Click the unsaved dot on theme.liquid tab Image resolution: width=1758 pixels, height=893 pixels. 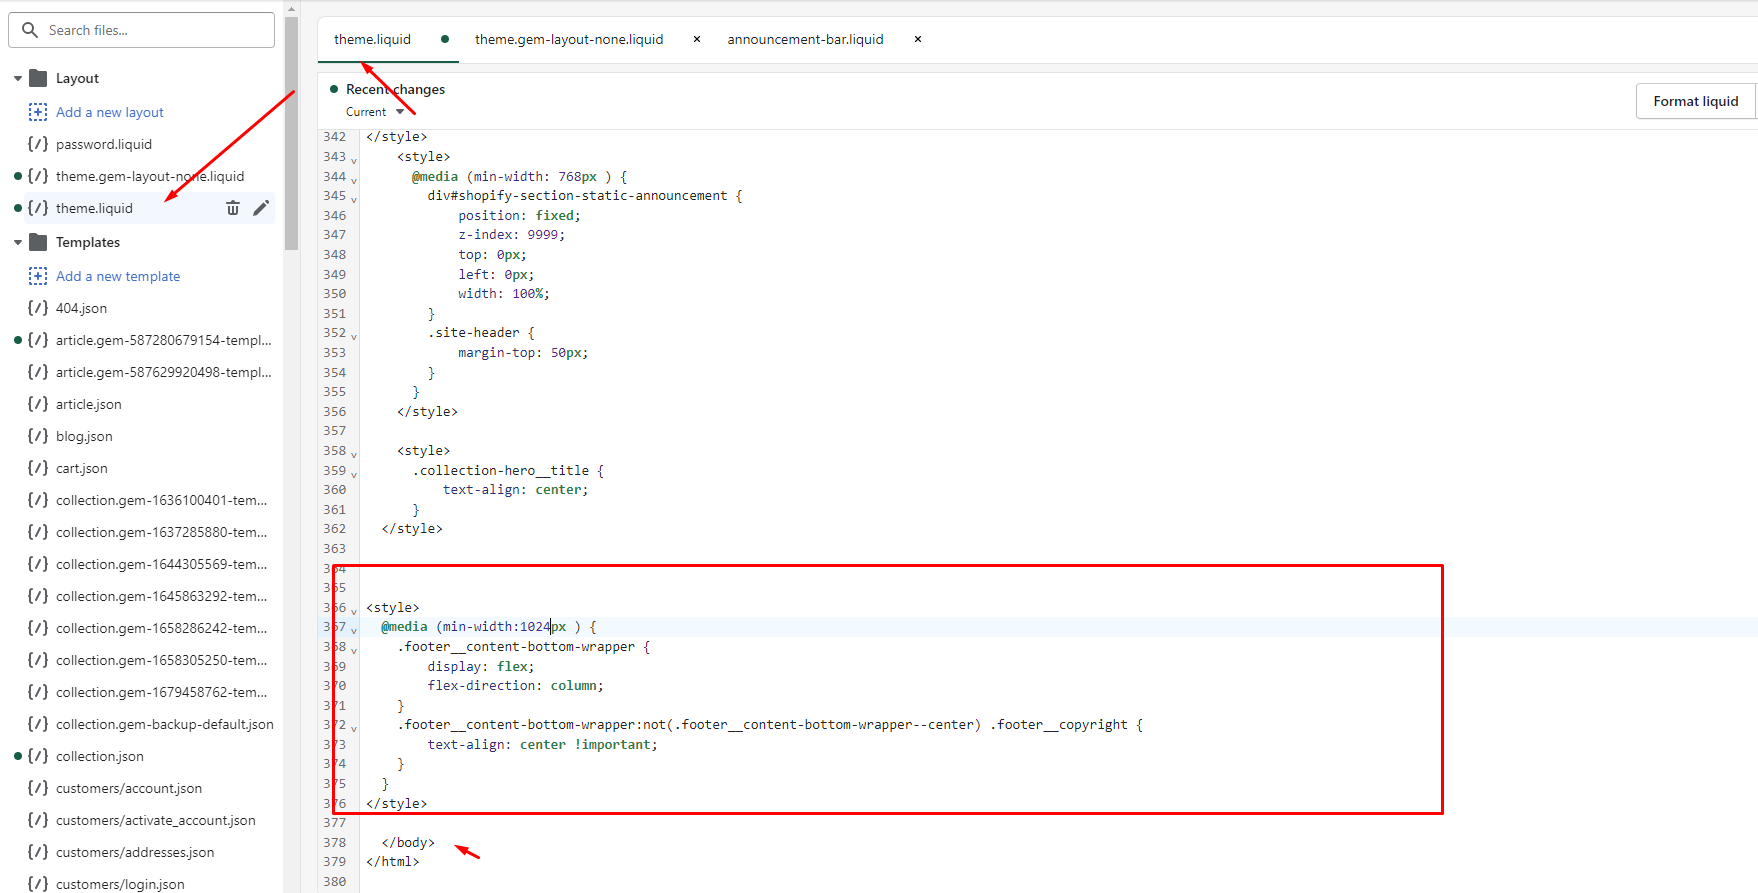click(445, 39)
